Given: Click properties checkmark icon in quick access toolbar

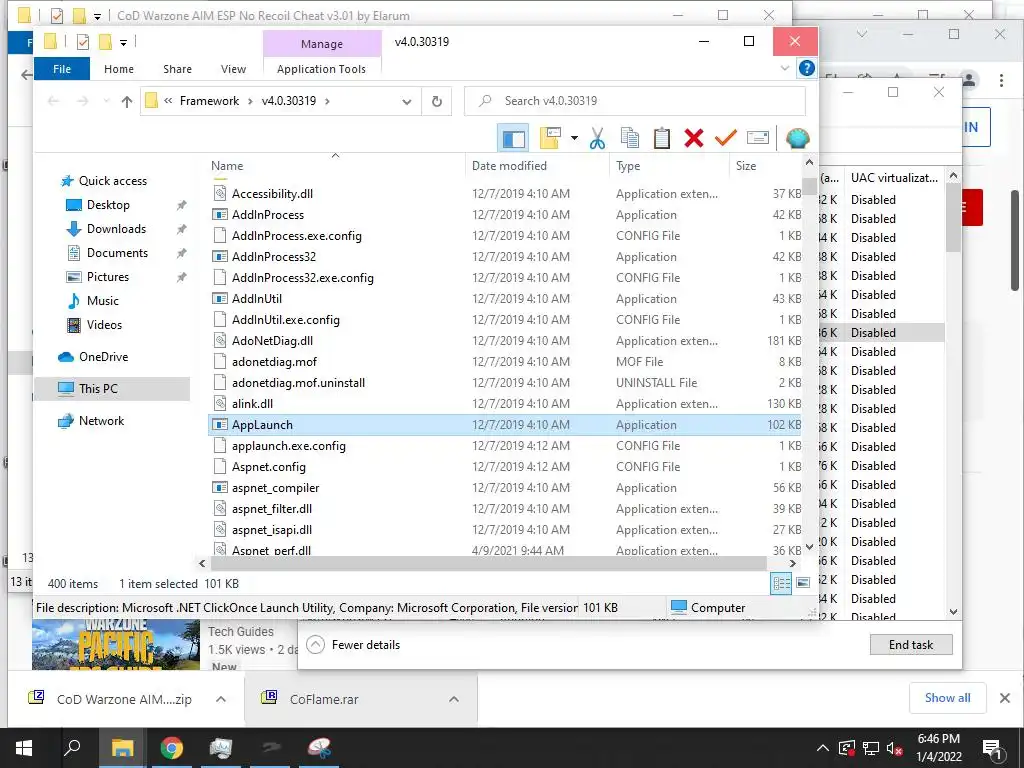Looking at the screenshot, I should point(82,42).
